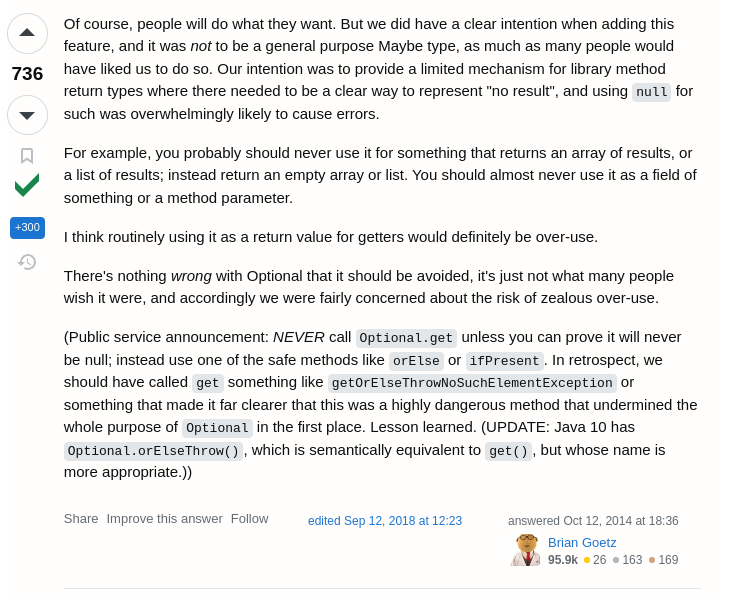The width and height of the screenshot is (740, 594).
Task: Downvote this answer
Action: (x=27, y=115)
